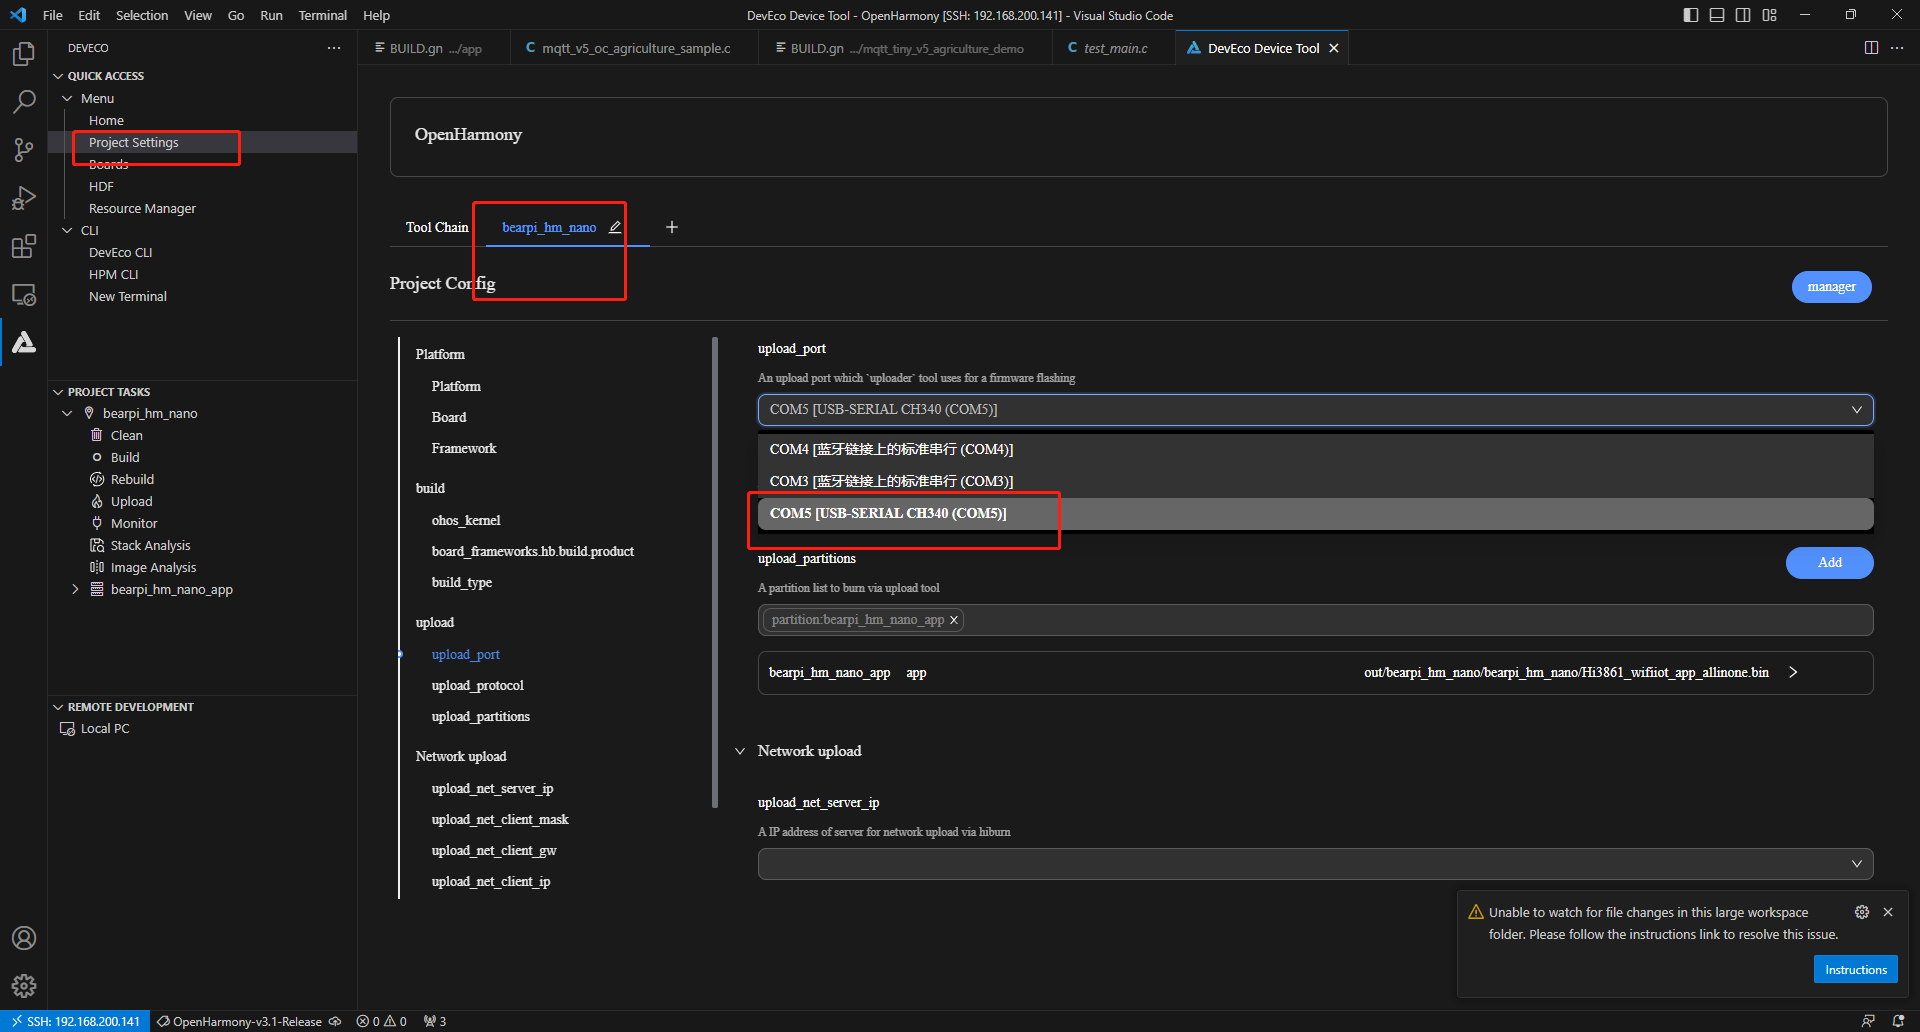Collapse the Network upload section
The image size is (1920, 1032).
pos(740,751)
